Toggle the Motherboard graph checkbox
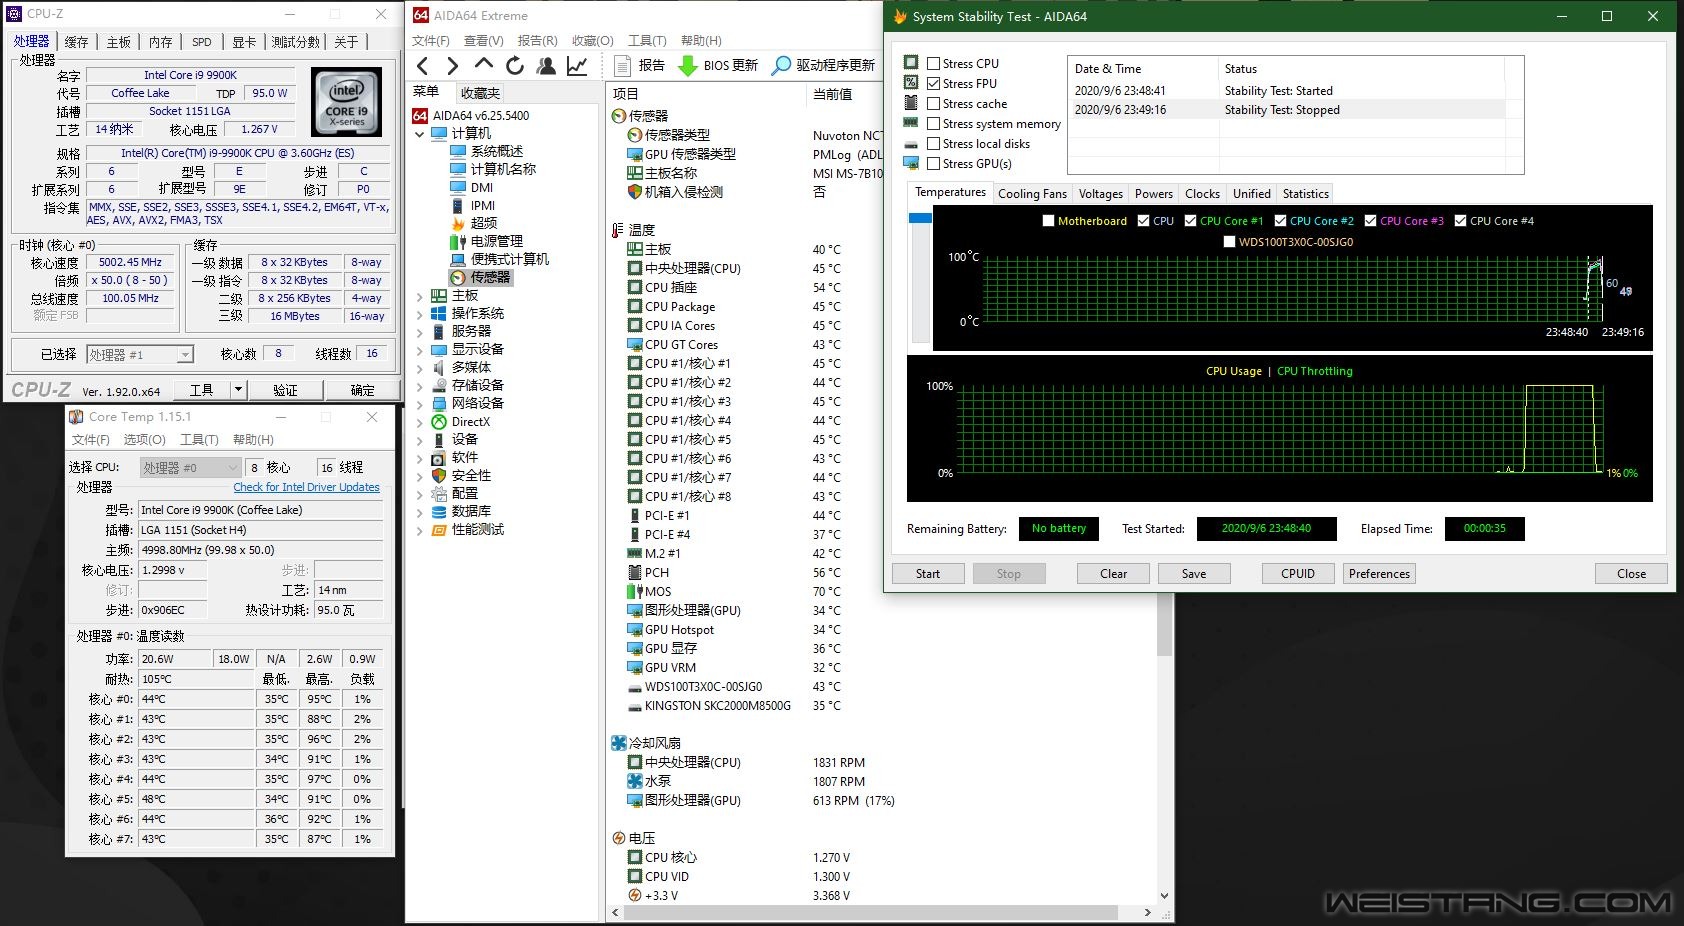1684x926 pixels. tap(1048, 221)
